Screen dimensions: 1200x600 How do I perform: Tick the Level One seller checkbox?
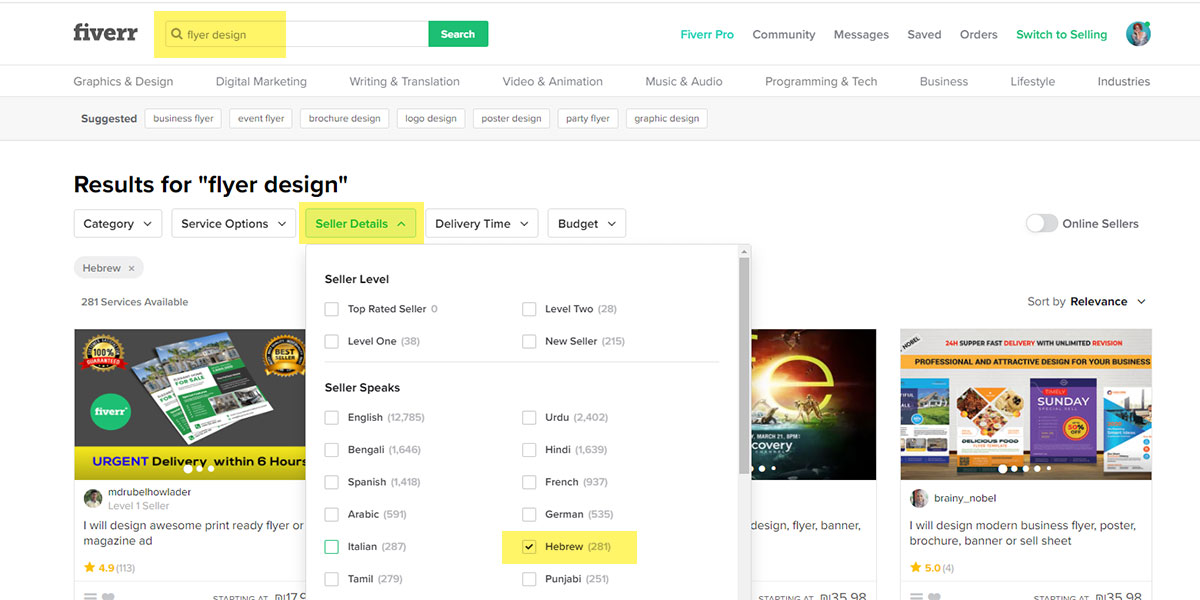332,341
